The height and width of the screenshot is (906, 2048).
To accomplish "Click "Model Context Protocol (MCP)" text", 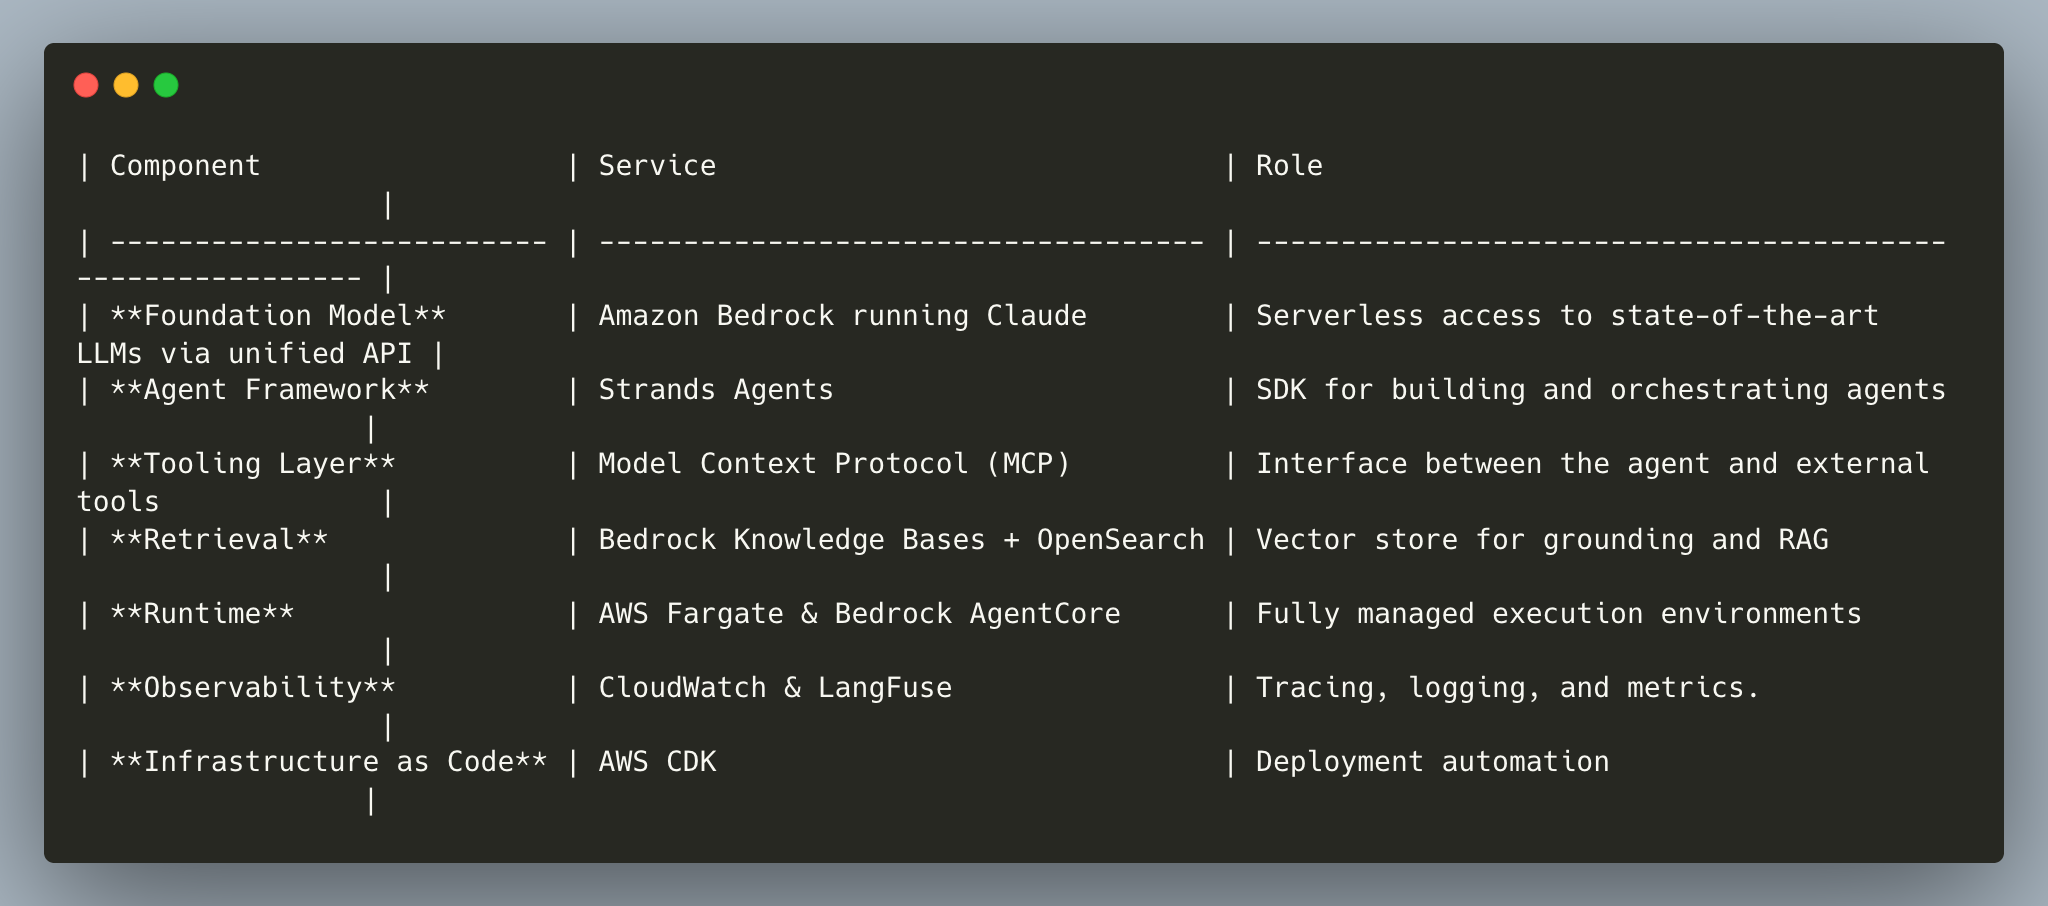I will coord(834,464).
